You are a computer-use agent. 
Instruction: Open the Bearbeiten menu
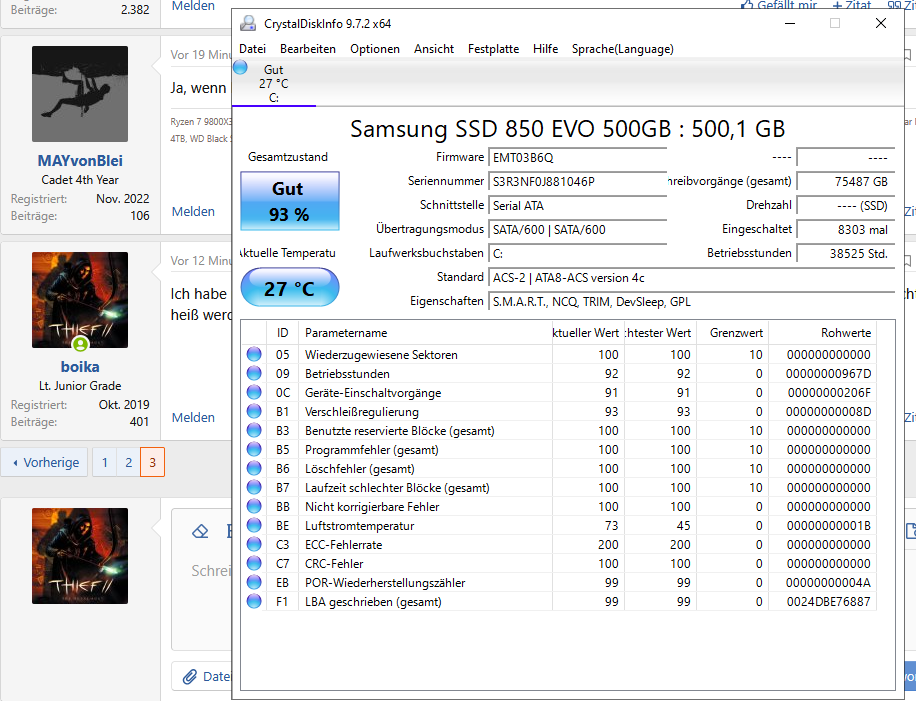pyautogui.click(x=308, y=49)
